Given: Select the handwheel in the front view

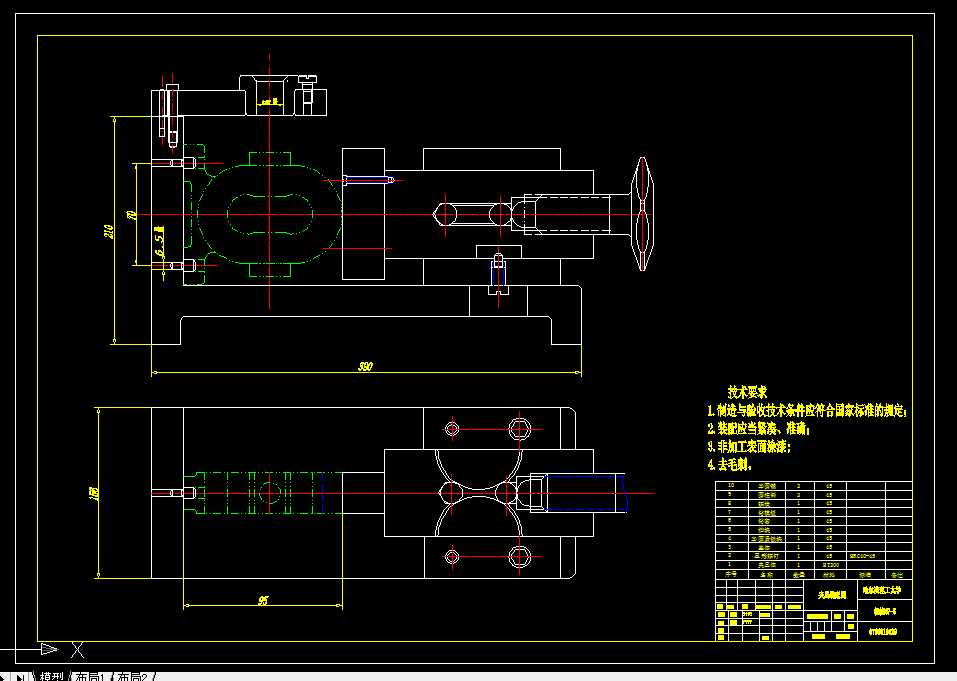Looking at the screenshot, I should pyautogui.click(x=641, y=214).
